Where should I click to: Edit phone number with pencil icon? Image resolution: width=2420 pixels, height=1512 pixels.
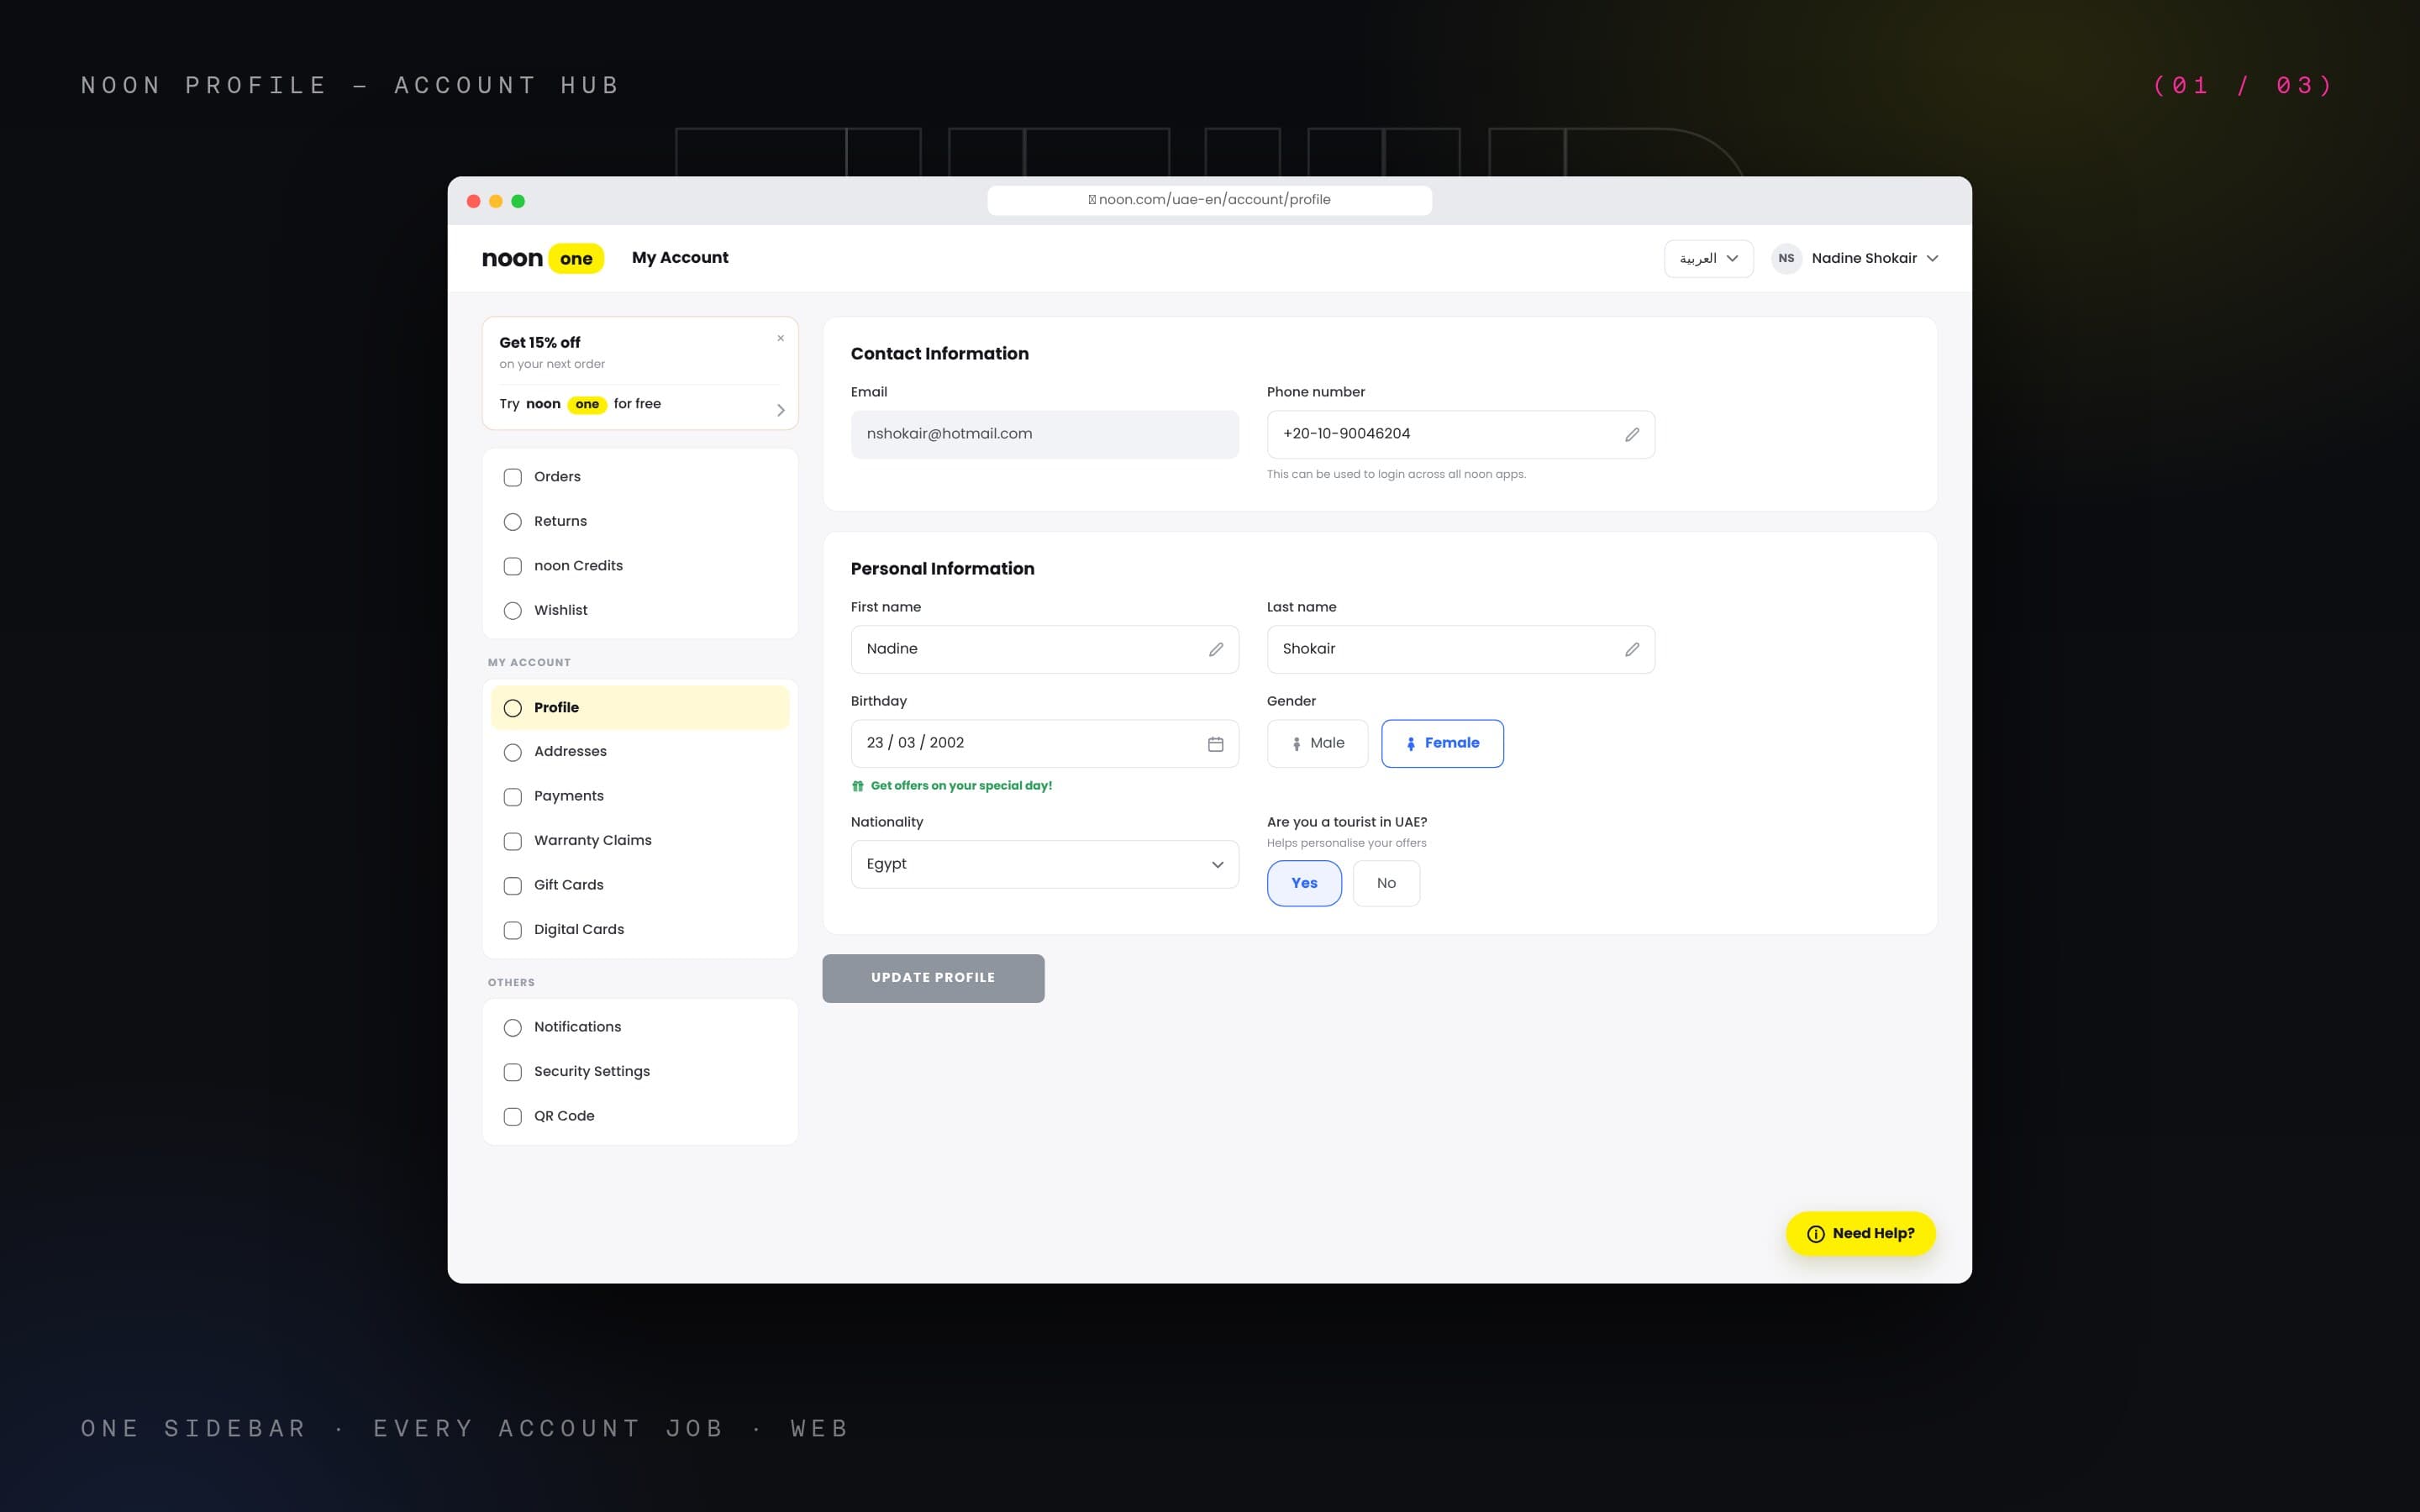pos(1632,435)
